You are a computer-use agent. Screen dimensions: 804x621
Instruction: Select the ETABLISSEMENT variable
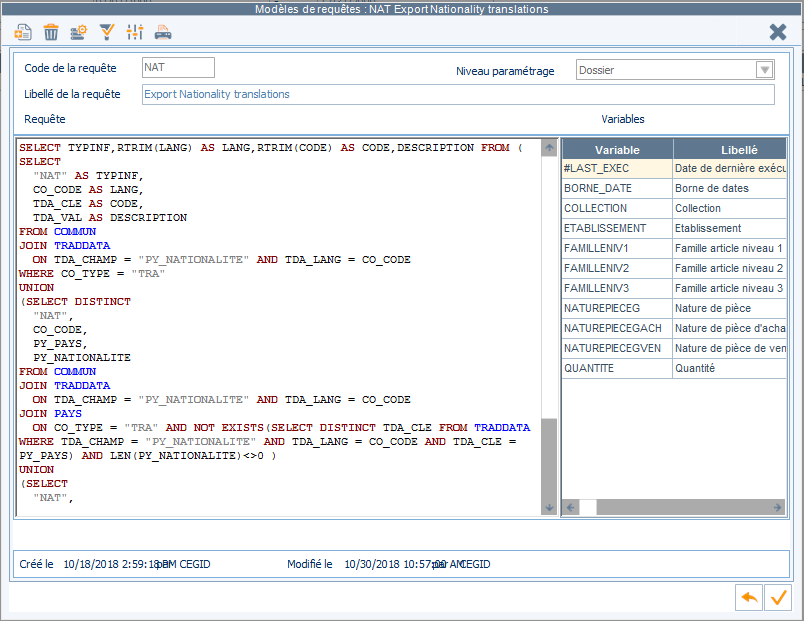tap(617, 229)
